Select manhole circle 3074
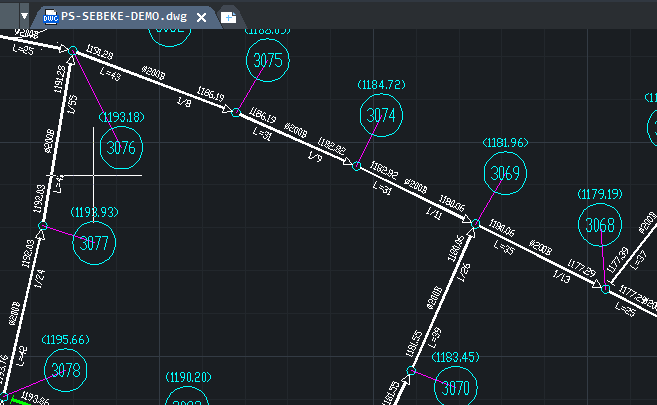 382,117
